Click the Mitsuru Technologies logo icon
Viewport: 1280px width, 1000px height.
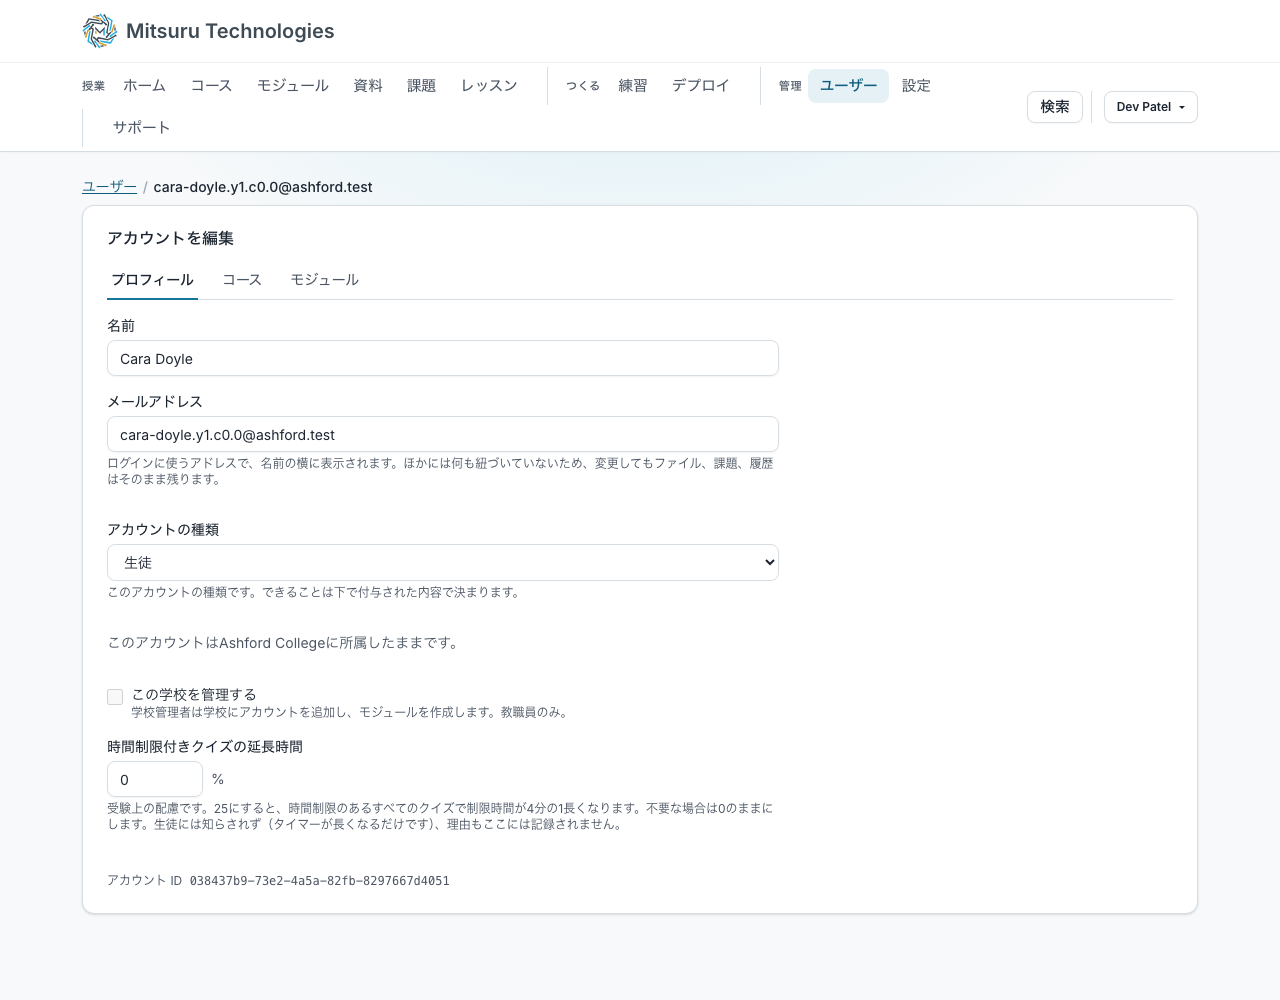100,31
